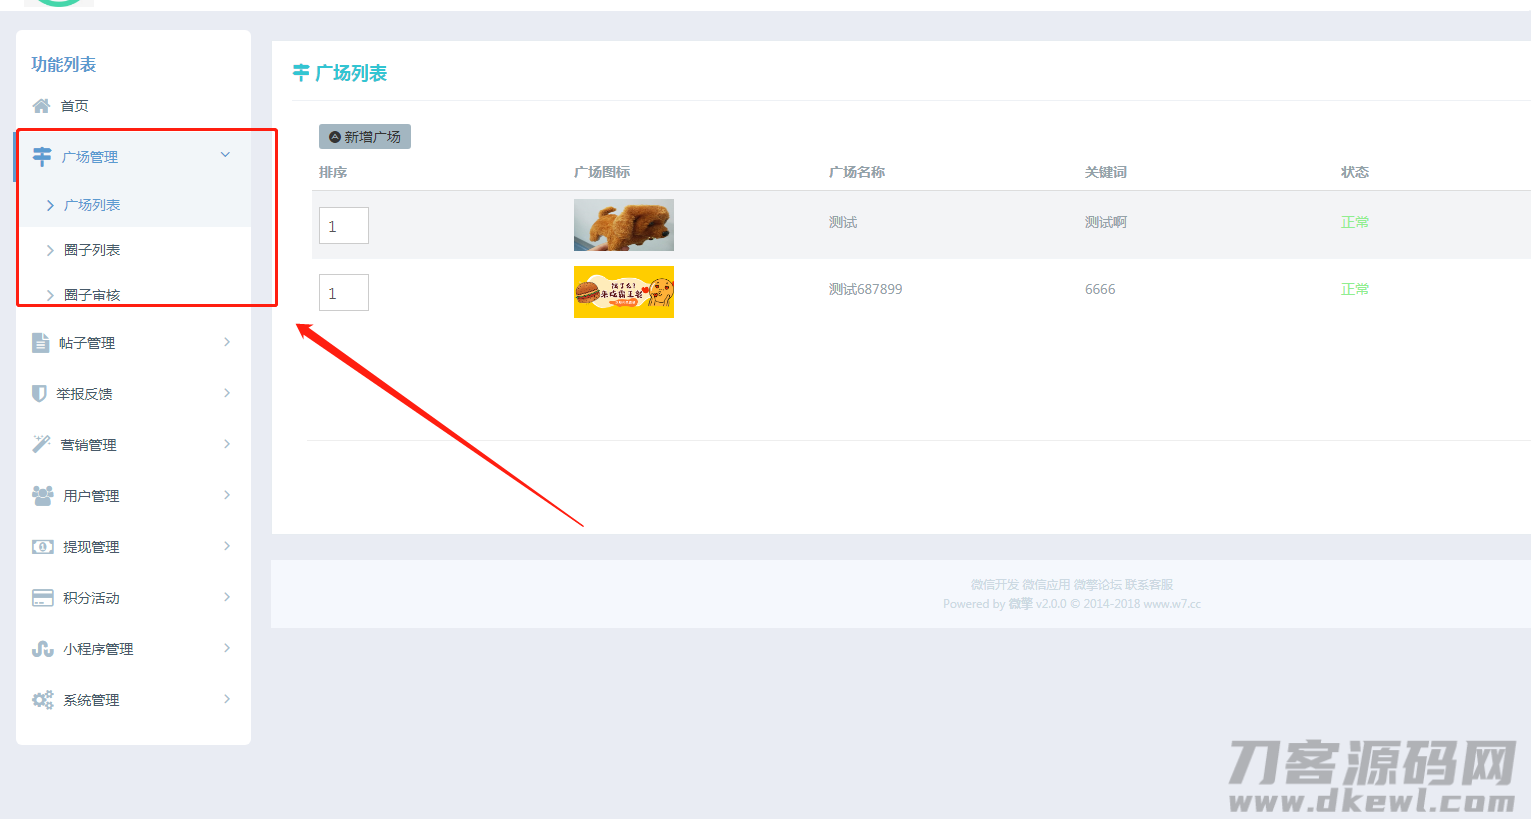Open the 圈子列表 submenu item
The height and width of the screenshot is (819, 1531).
(92, 250)
